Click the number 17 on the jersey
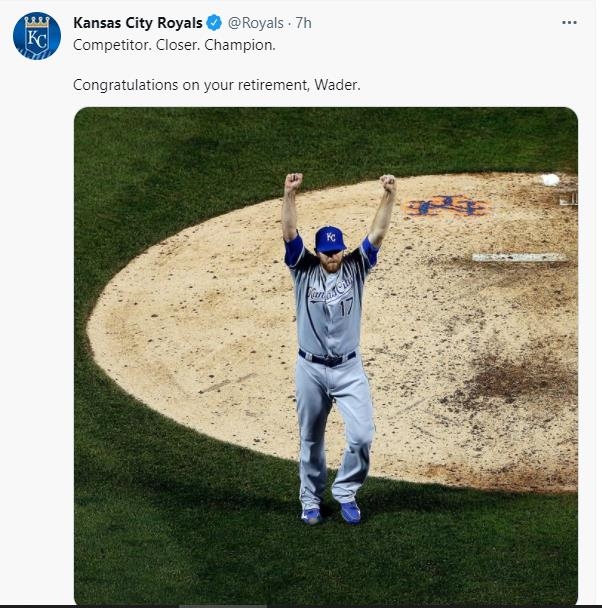 (x=345, y=310)
